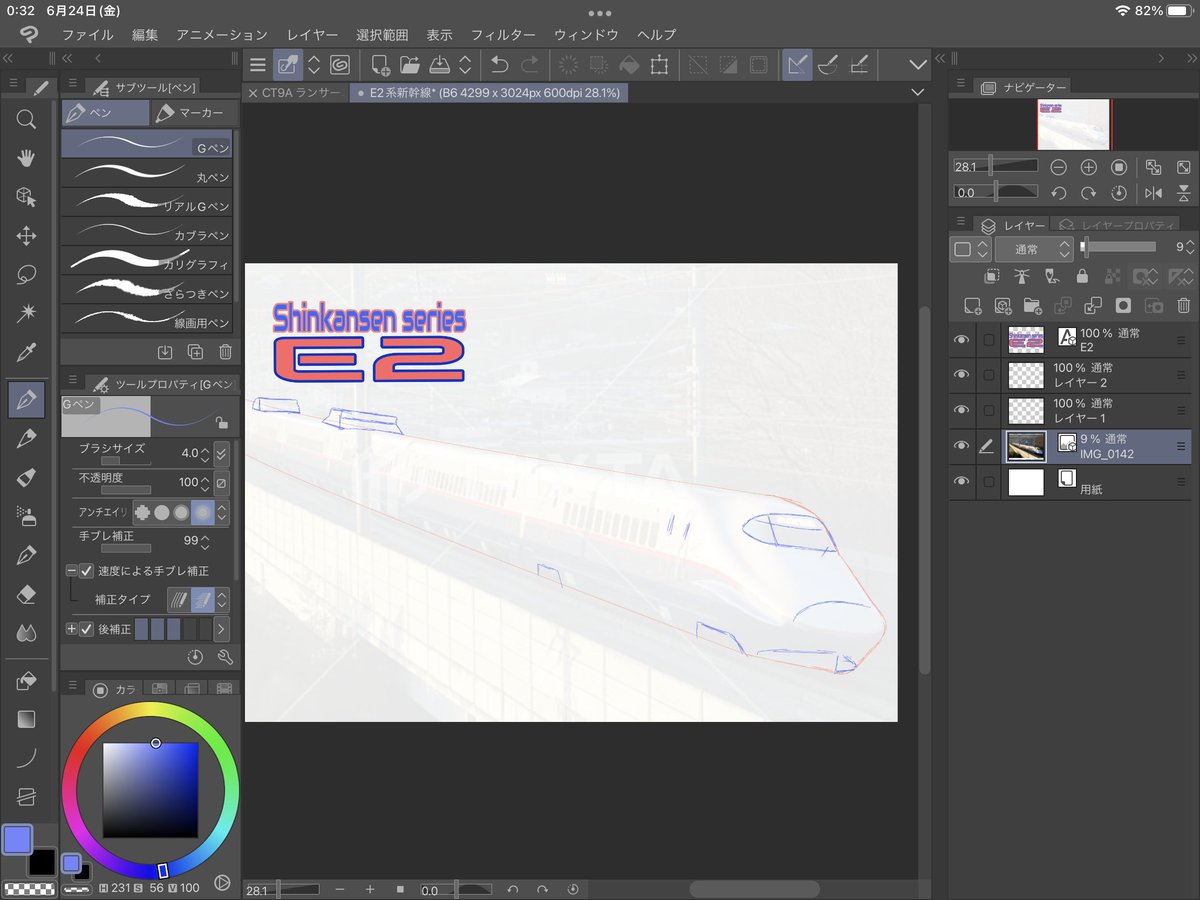Switch to the マーカー sub tool tab

tap(192, 113)
